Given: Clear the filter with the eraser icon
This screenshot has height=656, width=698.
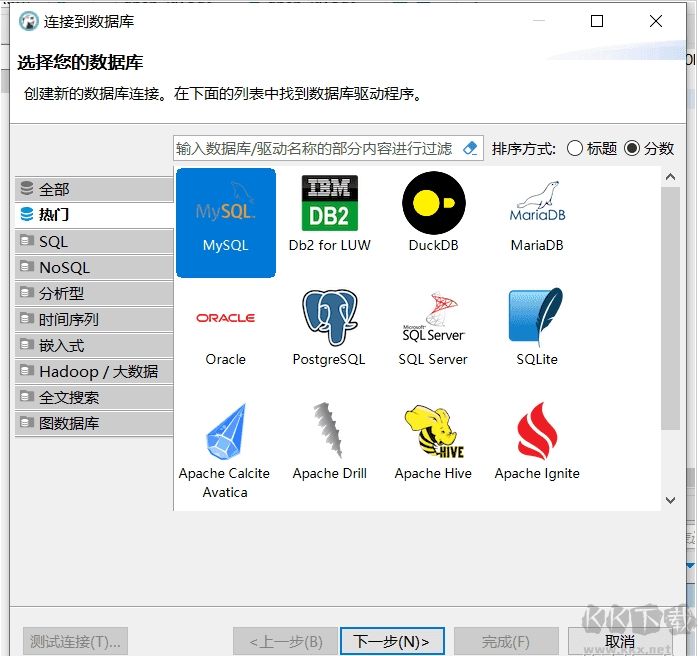Looking at the screenshot, I should tap(470, 148).
